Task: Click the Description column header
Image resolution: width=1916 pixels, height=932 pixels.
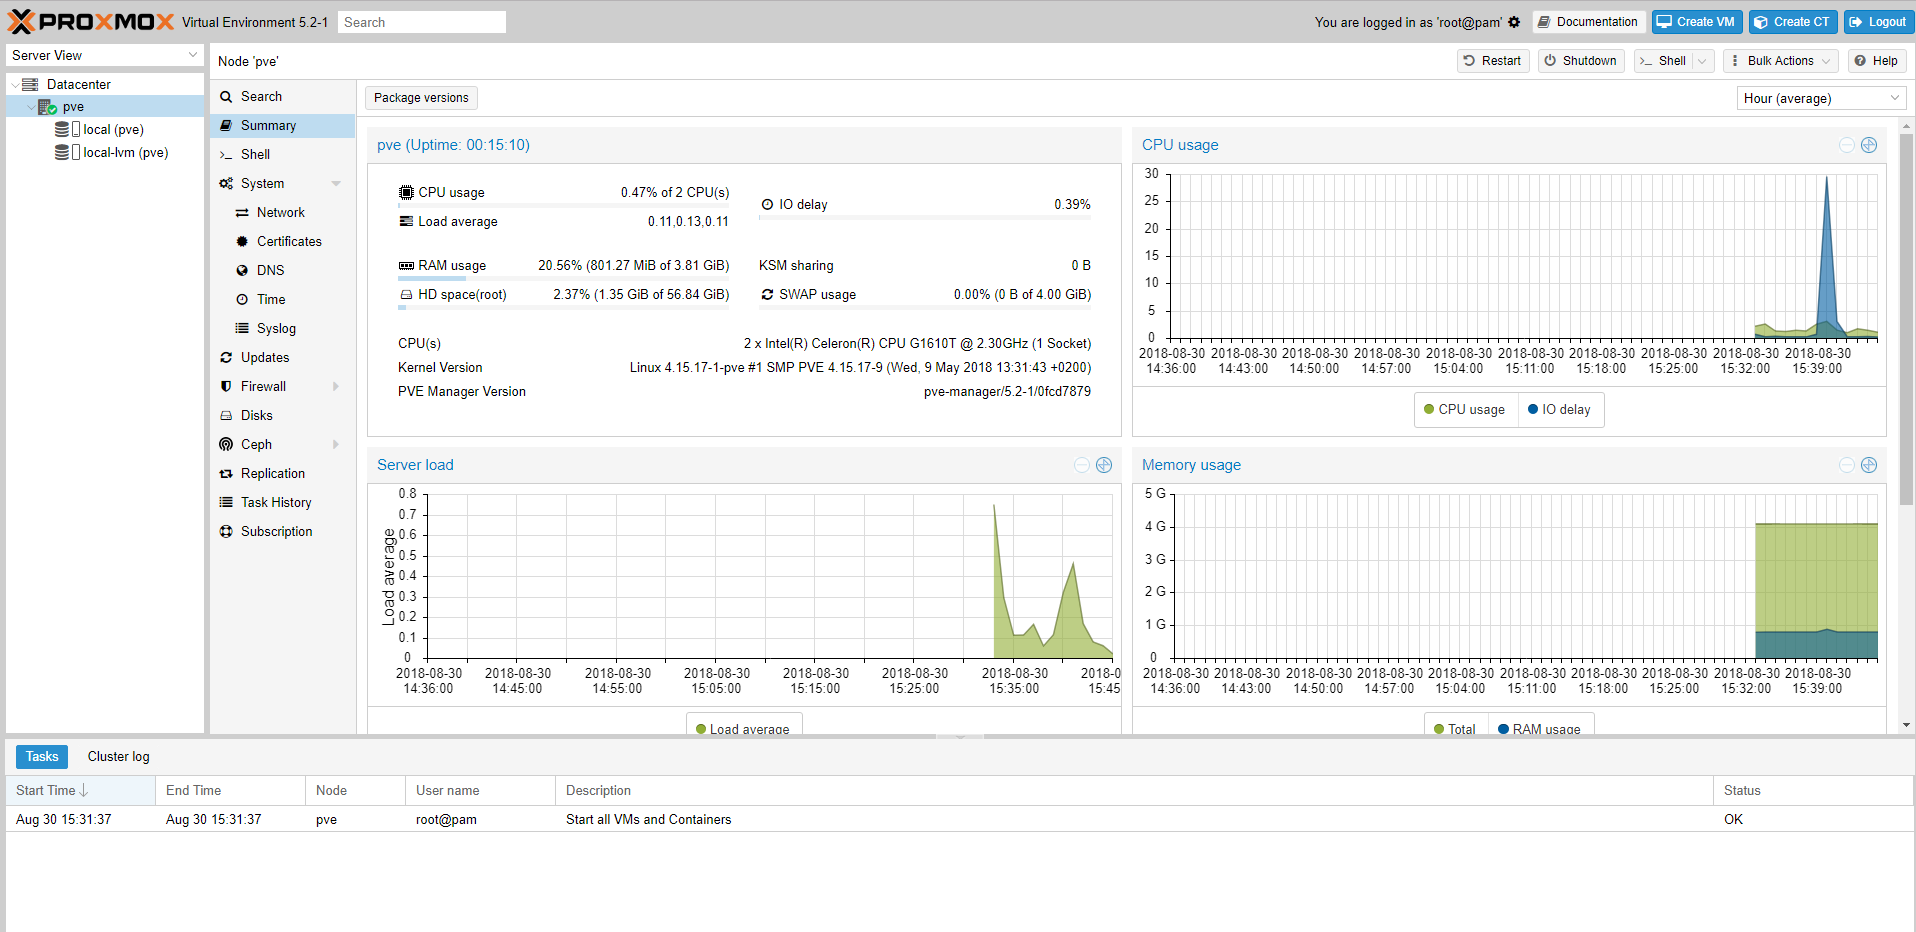Action: tap(1134, 791)
